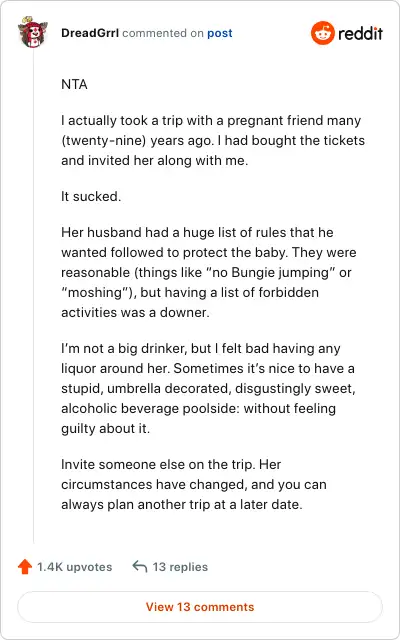Image resolution: width=400 pixels, height=640 pixels.
Task: Follow the blue "post" link
Action: tap(220, 33)
